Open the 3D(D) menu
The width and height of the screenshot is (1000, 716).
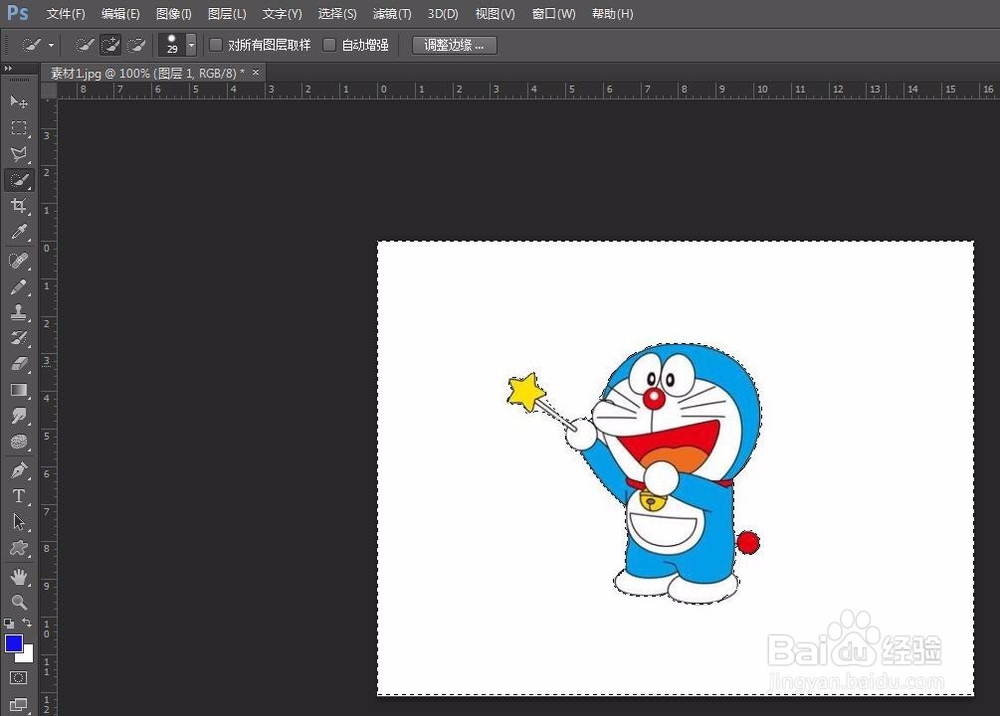pyautogui.click(x=443, y=13)
